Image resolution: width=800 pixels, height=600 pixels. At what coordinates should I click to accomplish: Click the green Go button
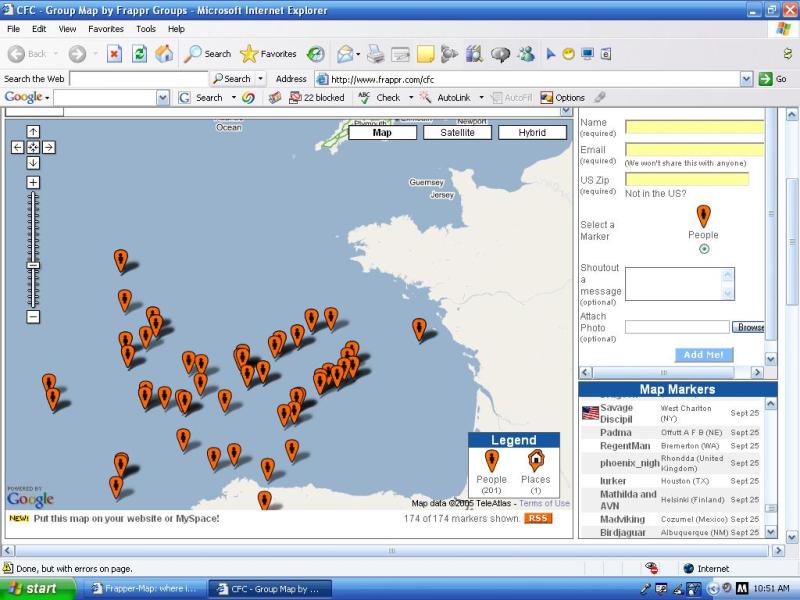[x=773, y=79]
